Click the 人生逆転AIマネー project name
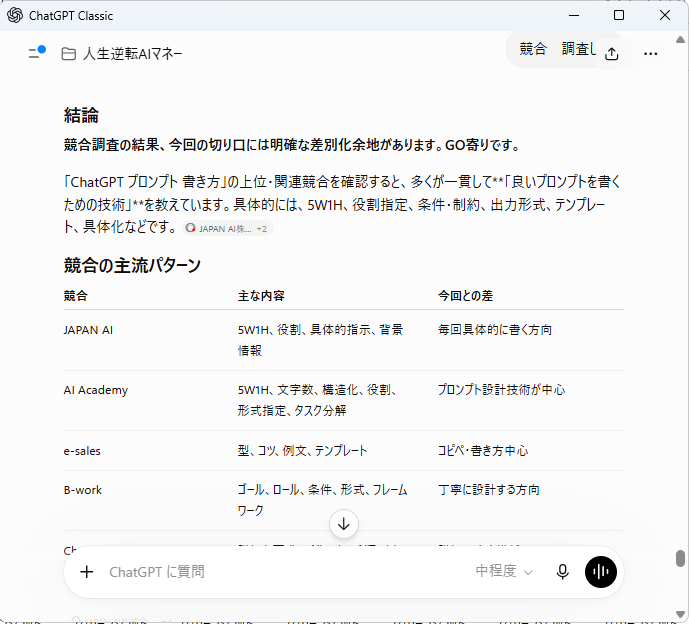This screenshot has height=624, width=689. [132, 54]
